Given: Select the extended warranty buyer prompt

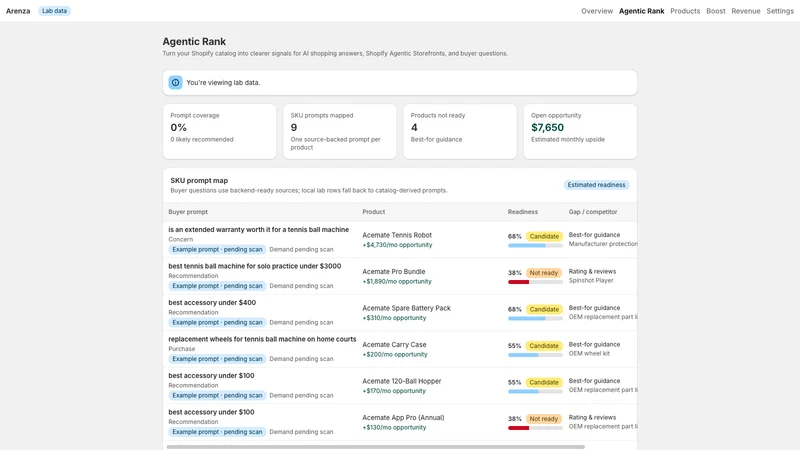Looking at the screenshot, I should pos(259,230).
